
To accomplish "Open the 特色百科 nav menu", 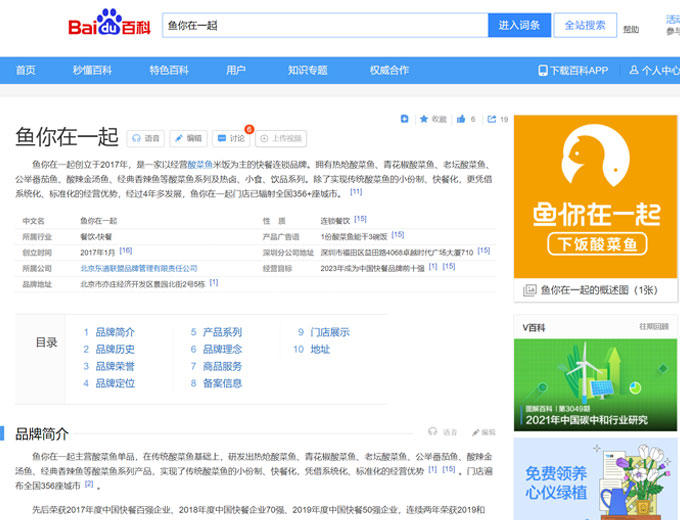I will click(x=169, y=70).
